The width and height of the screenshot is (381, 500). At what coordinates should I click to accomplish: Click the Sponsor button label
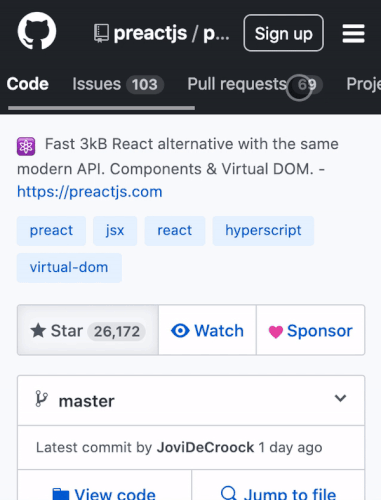click(x=320, y=331)
